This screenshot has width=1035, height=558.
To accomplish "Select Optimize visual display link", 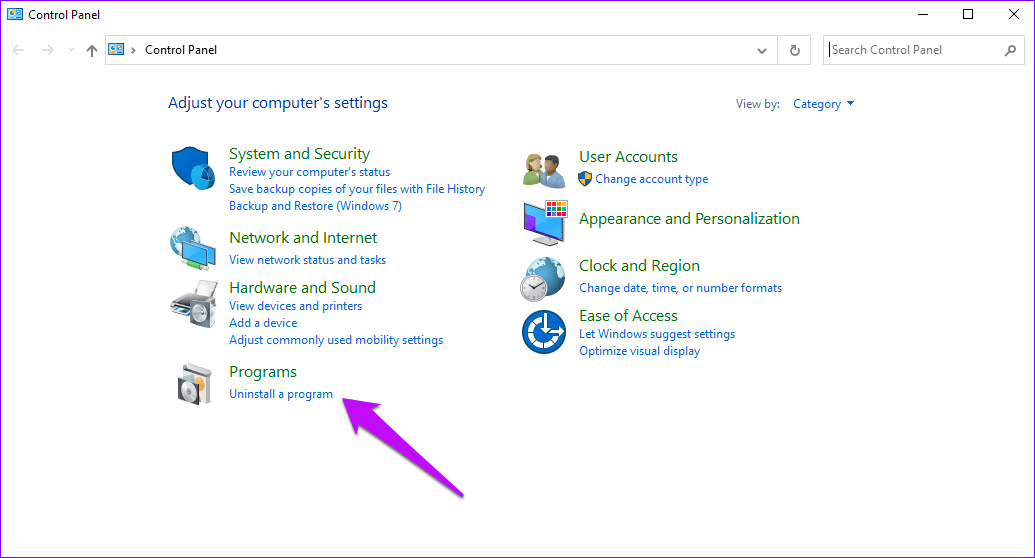I will 639,351.
